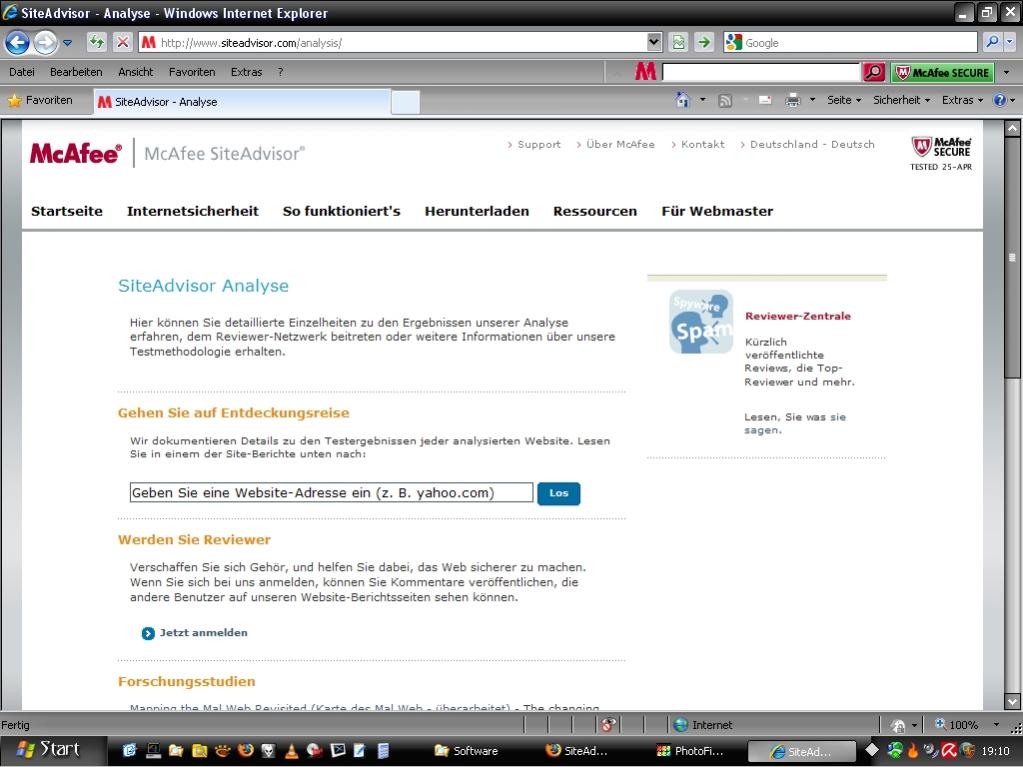Click the Read mail envelope icon
Image resolution: width=1023 pixels, height=767 pixels.
tap(765, 100)
